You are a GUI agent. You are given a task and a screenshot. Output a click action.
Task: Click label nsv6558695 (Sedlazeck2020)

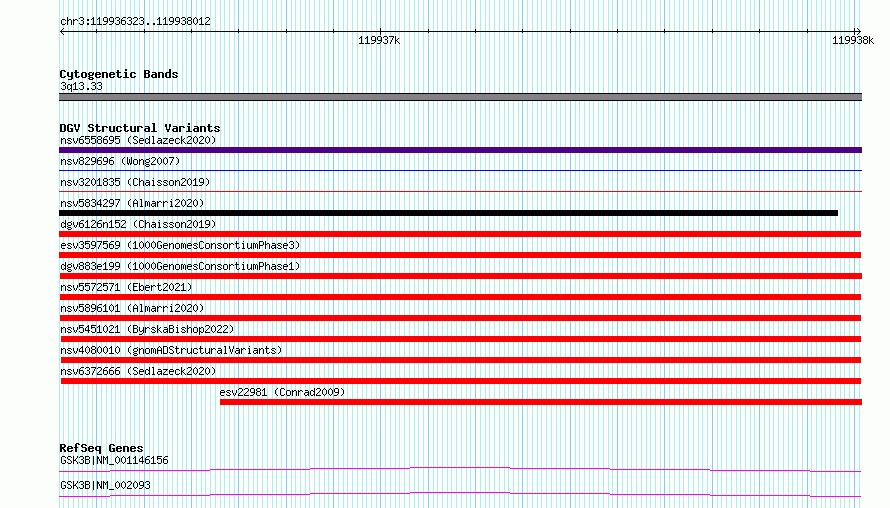coord(138,140)
